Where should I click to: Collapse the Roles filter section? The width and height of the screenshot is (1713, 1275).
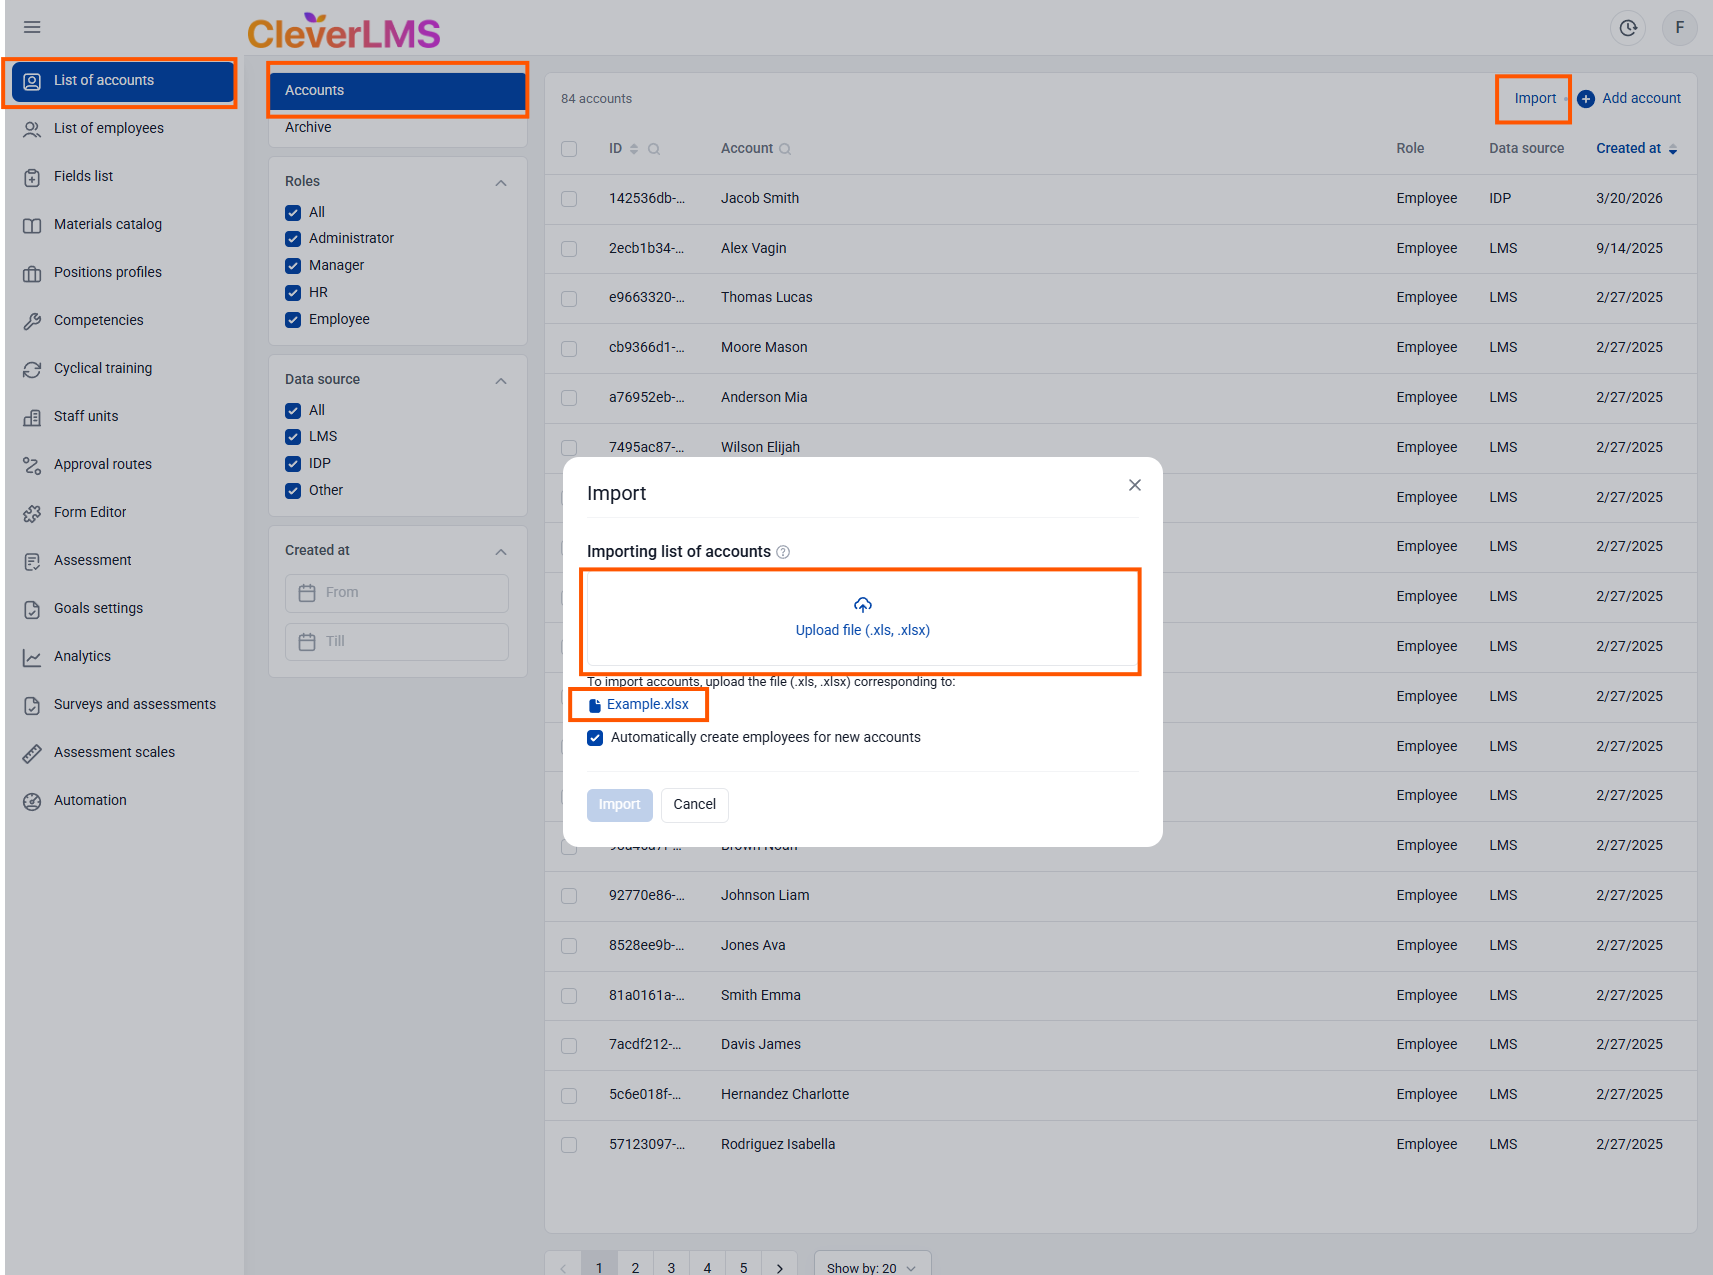point(501,183)
